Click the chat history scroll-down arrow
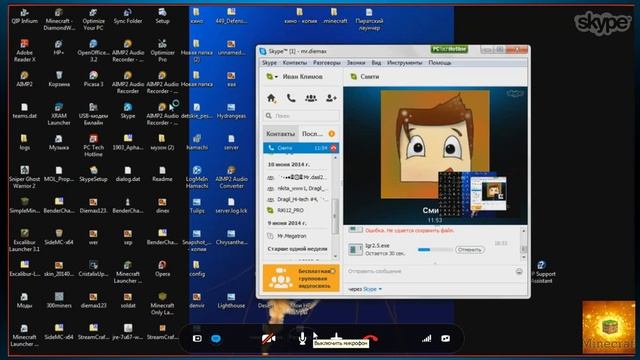Screen dimensions: 640x360 pos(524,258)
